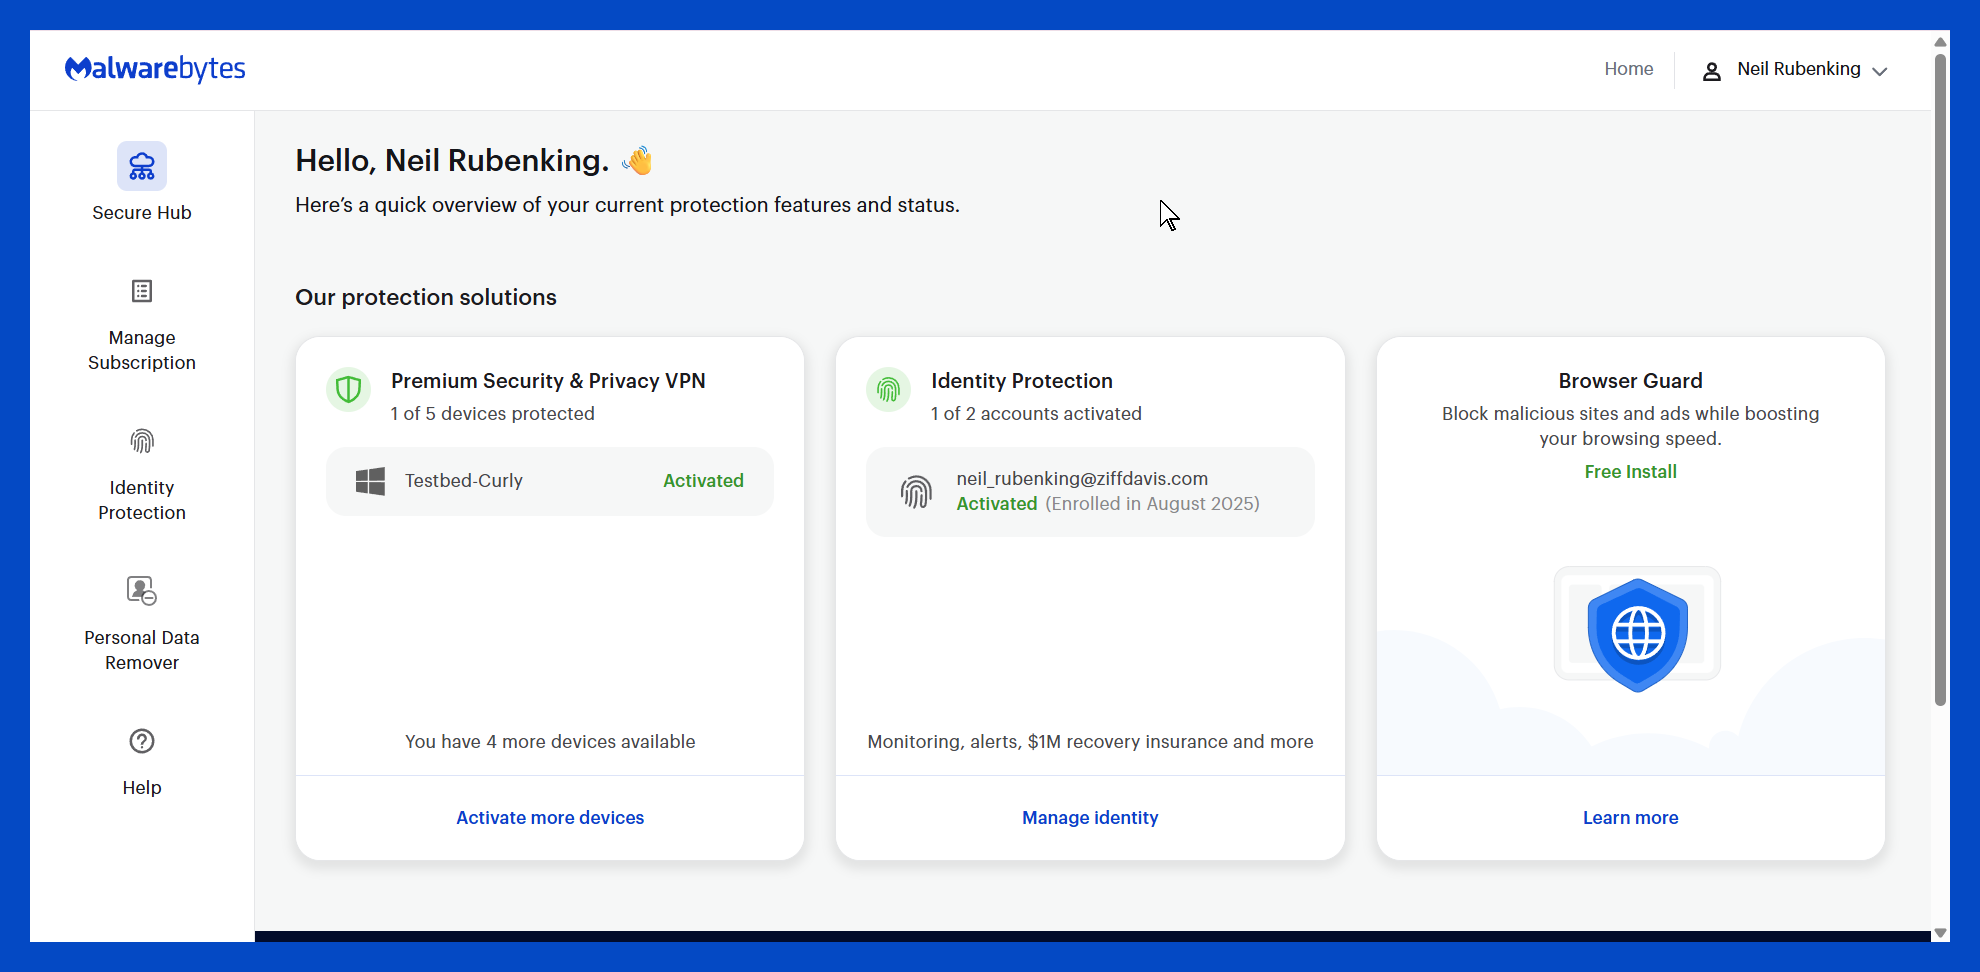1980x972 pixels.
Task: Click the green fingerprint icon on Identity Protection card
Action: [x=888, y=389]
